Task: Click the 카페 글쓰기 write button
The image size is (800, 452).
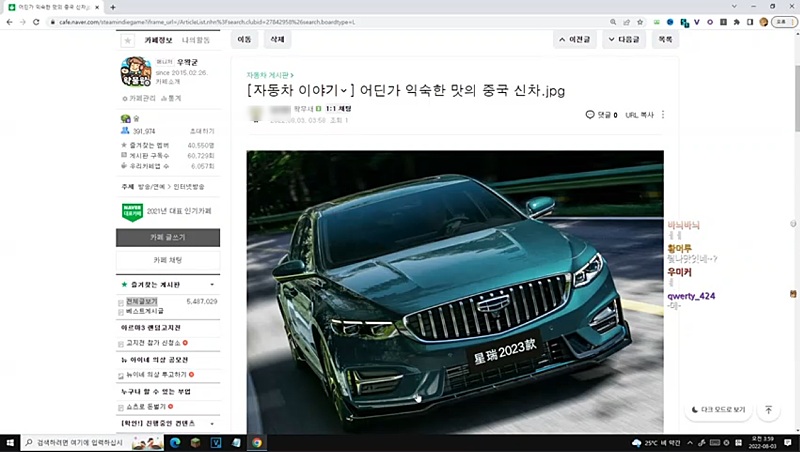Action: point(168,237)
